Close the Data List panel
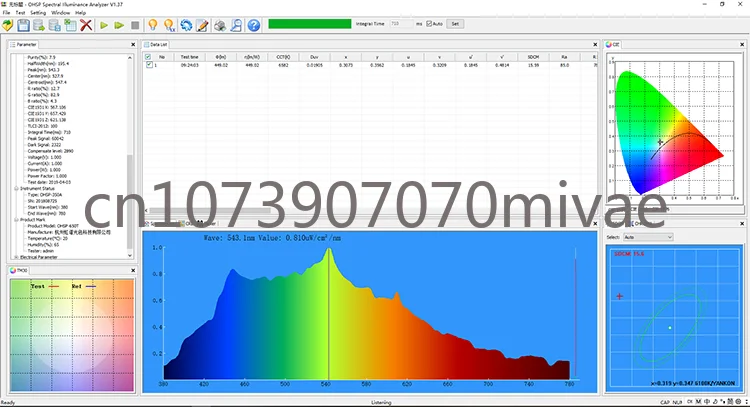The image size is (750, 407). click(595, 44)
